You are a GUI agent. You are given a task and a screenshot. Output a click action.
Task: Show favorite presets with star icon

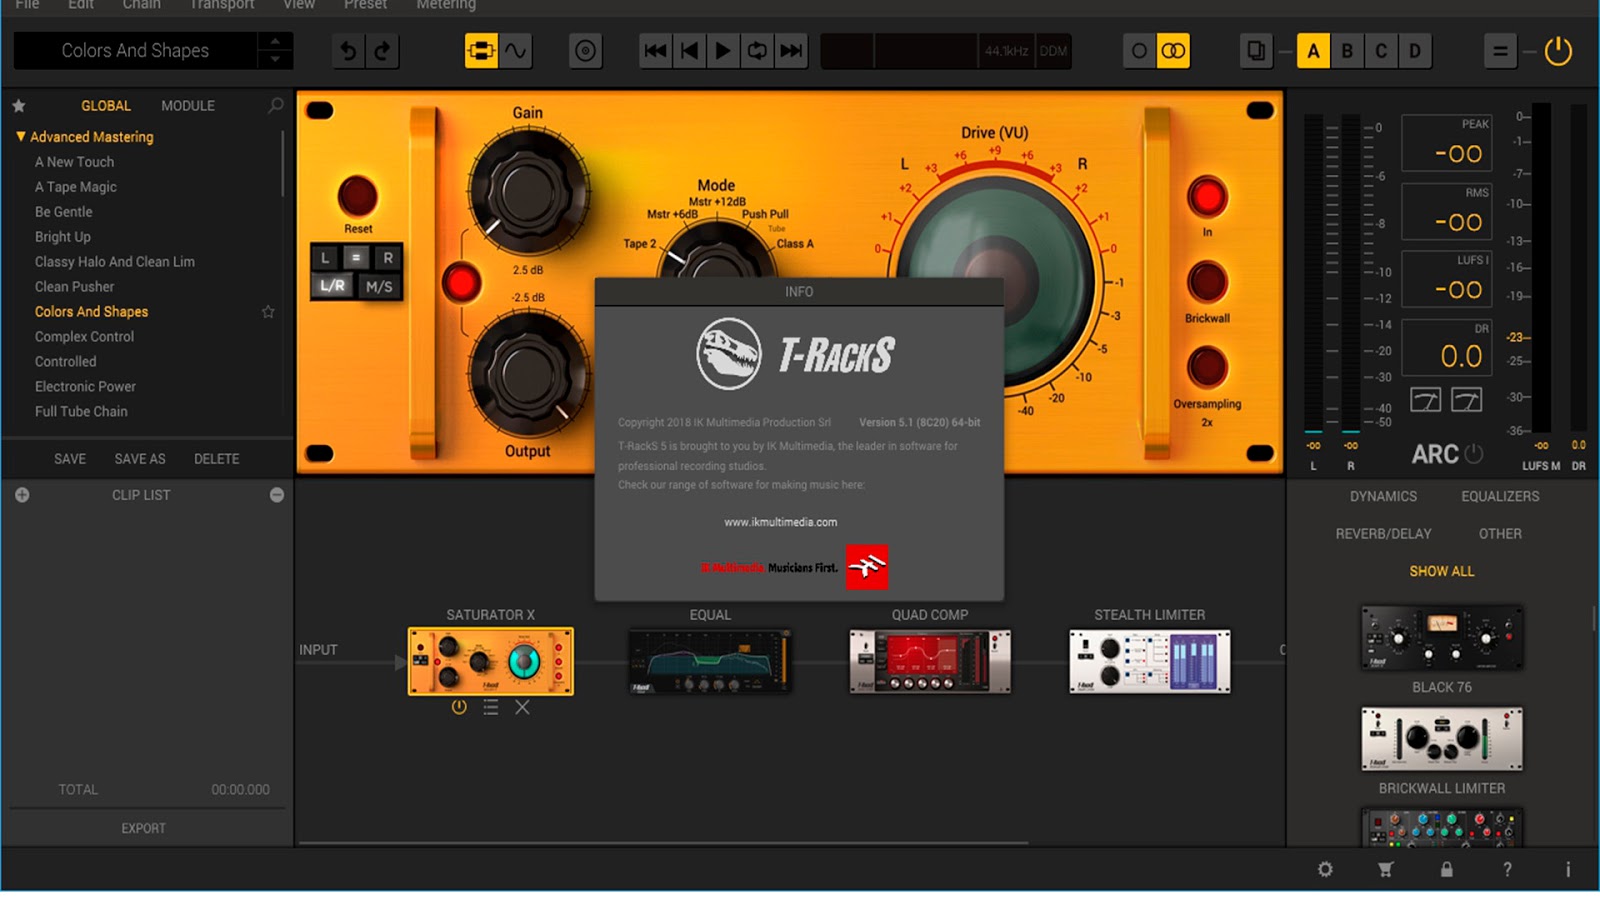[x=19, y=105]
